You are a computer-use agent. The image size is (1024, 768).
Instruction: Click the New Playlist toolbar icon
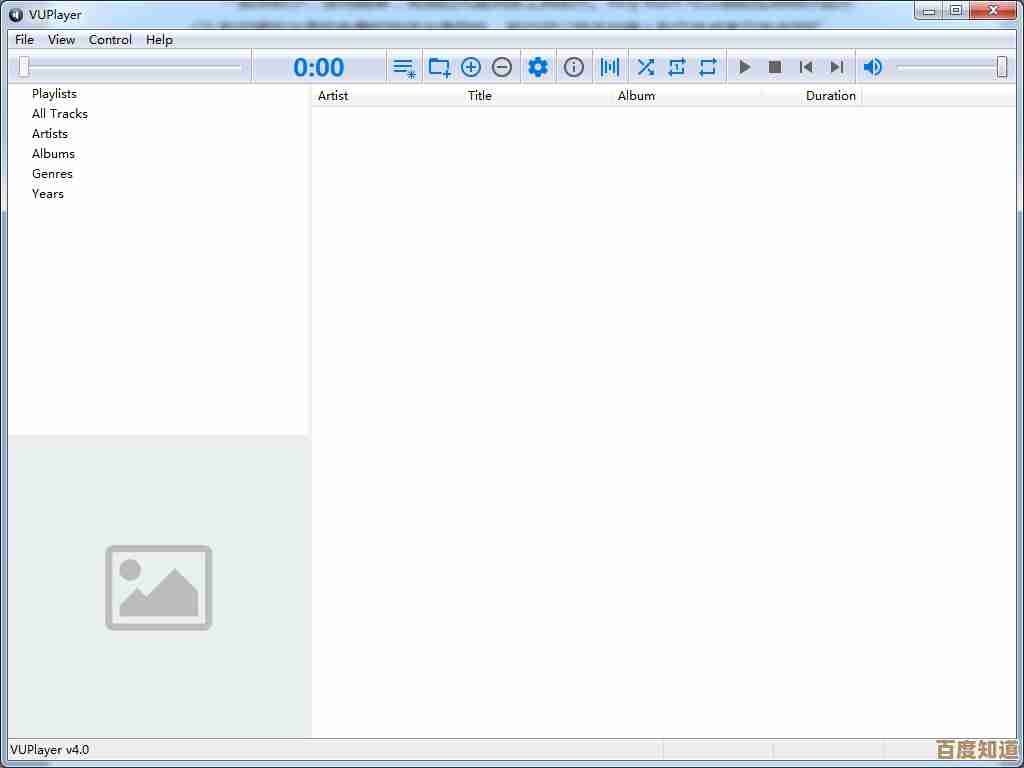[404, 68]
